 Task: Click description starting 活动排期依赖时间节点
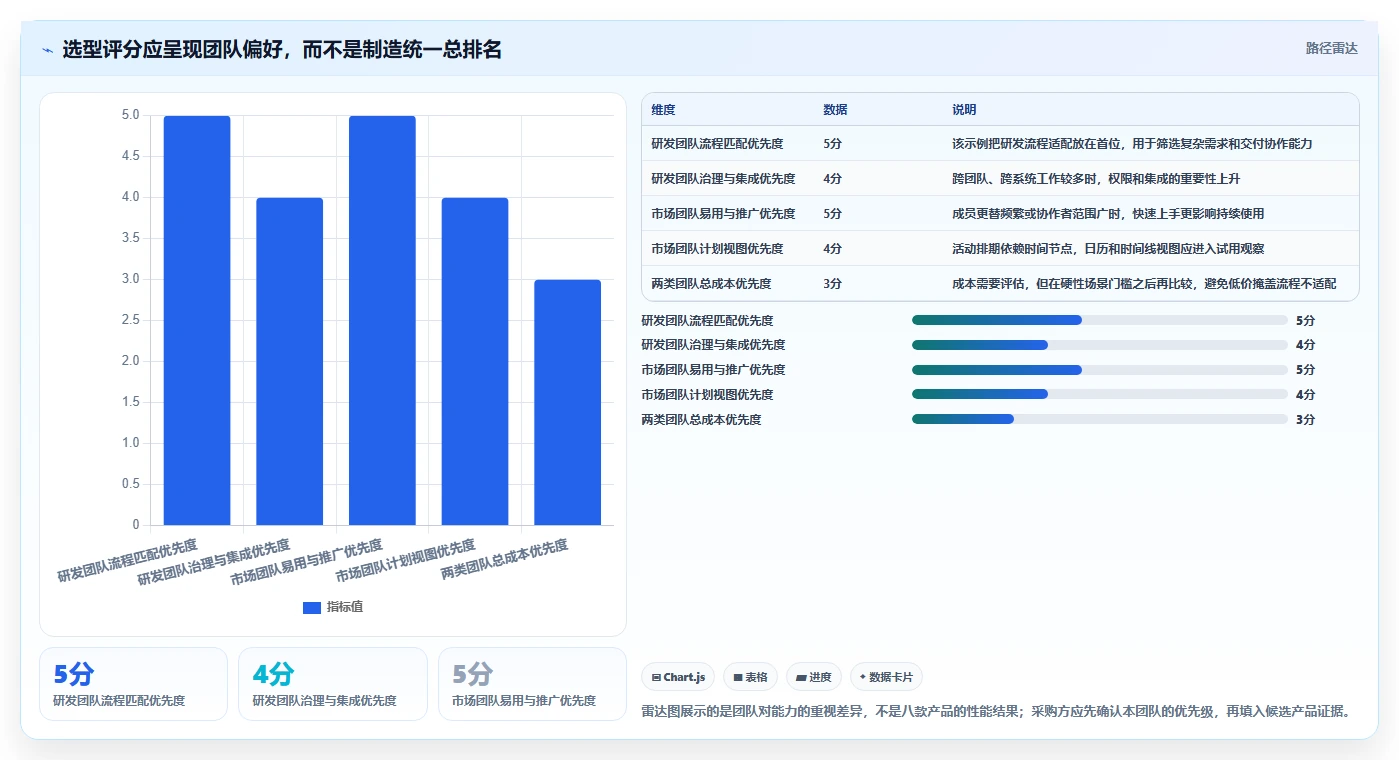tap(1108, 249)
